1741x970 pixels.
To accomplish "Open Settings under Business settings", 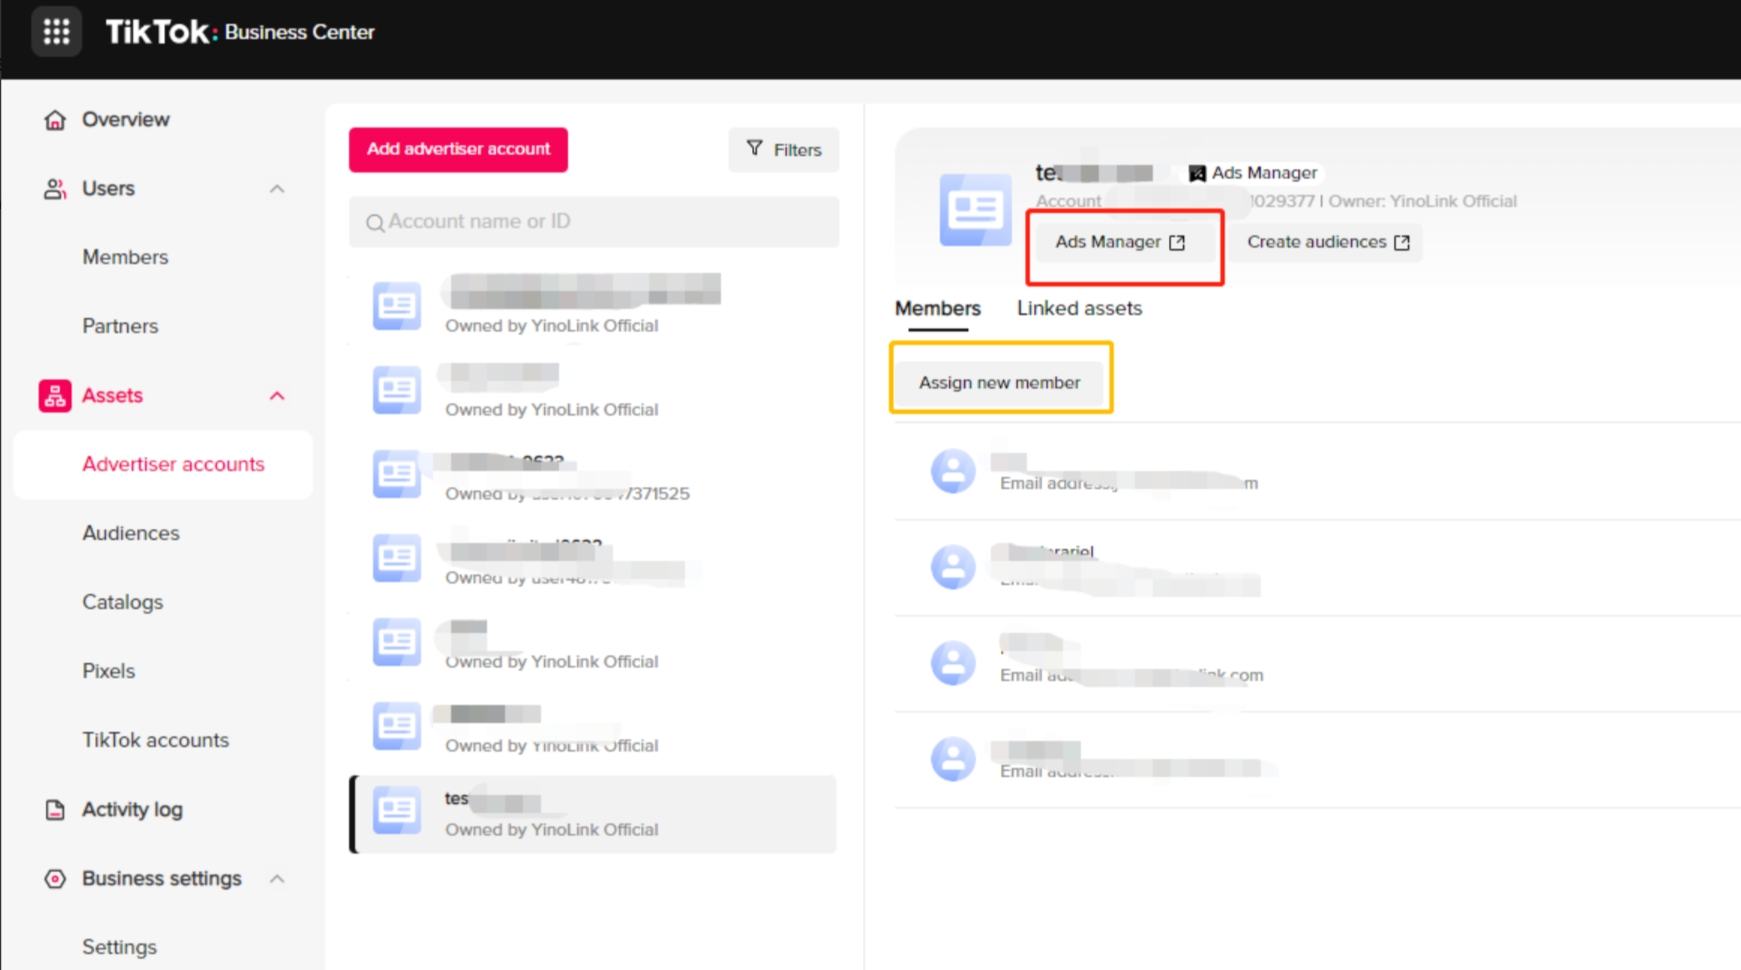I will point(119,948).
